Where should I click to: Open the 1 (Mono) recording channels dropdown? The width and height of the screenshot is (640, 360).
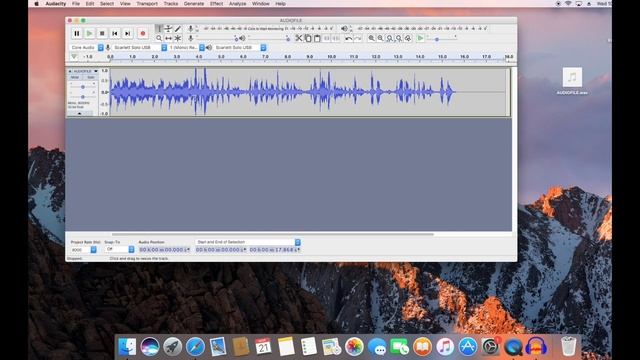tap(187, 48)
